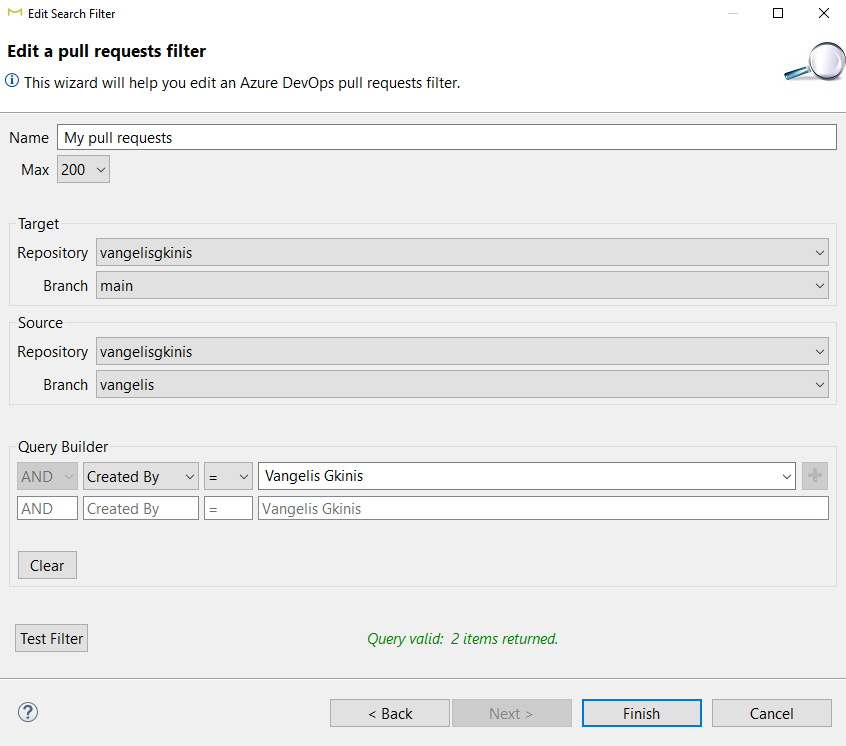
Task: Expand the Source Repository dropdown
Action: [x=461, y=352]
